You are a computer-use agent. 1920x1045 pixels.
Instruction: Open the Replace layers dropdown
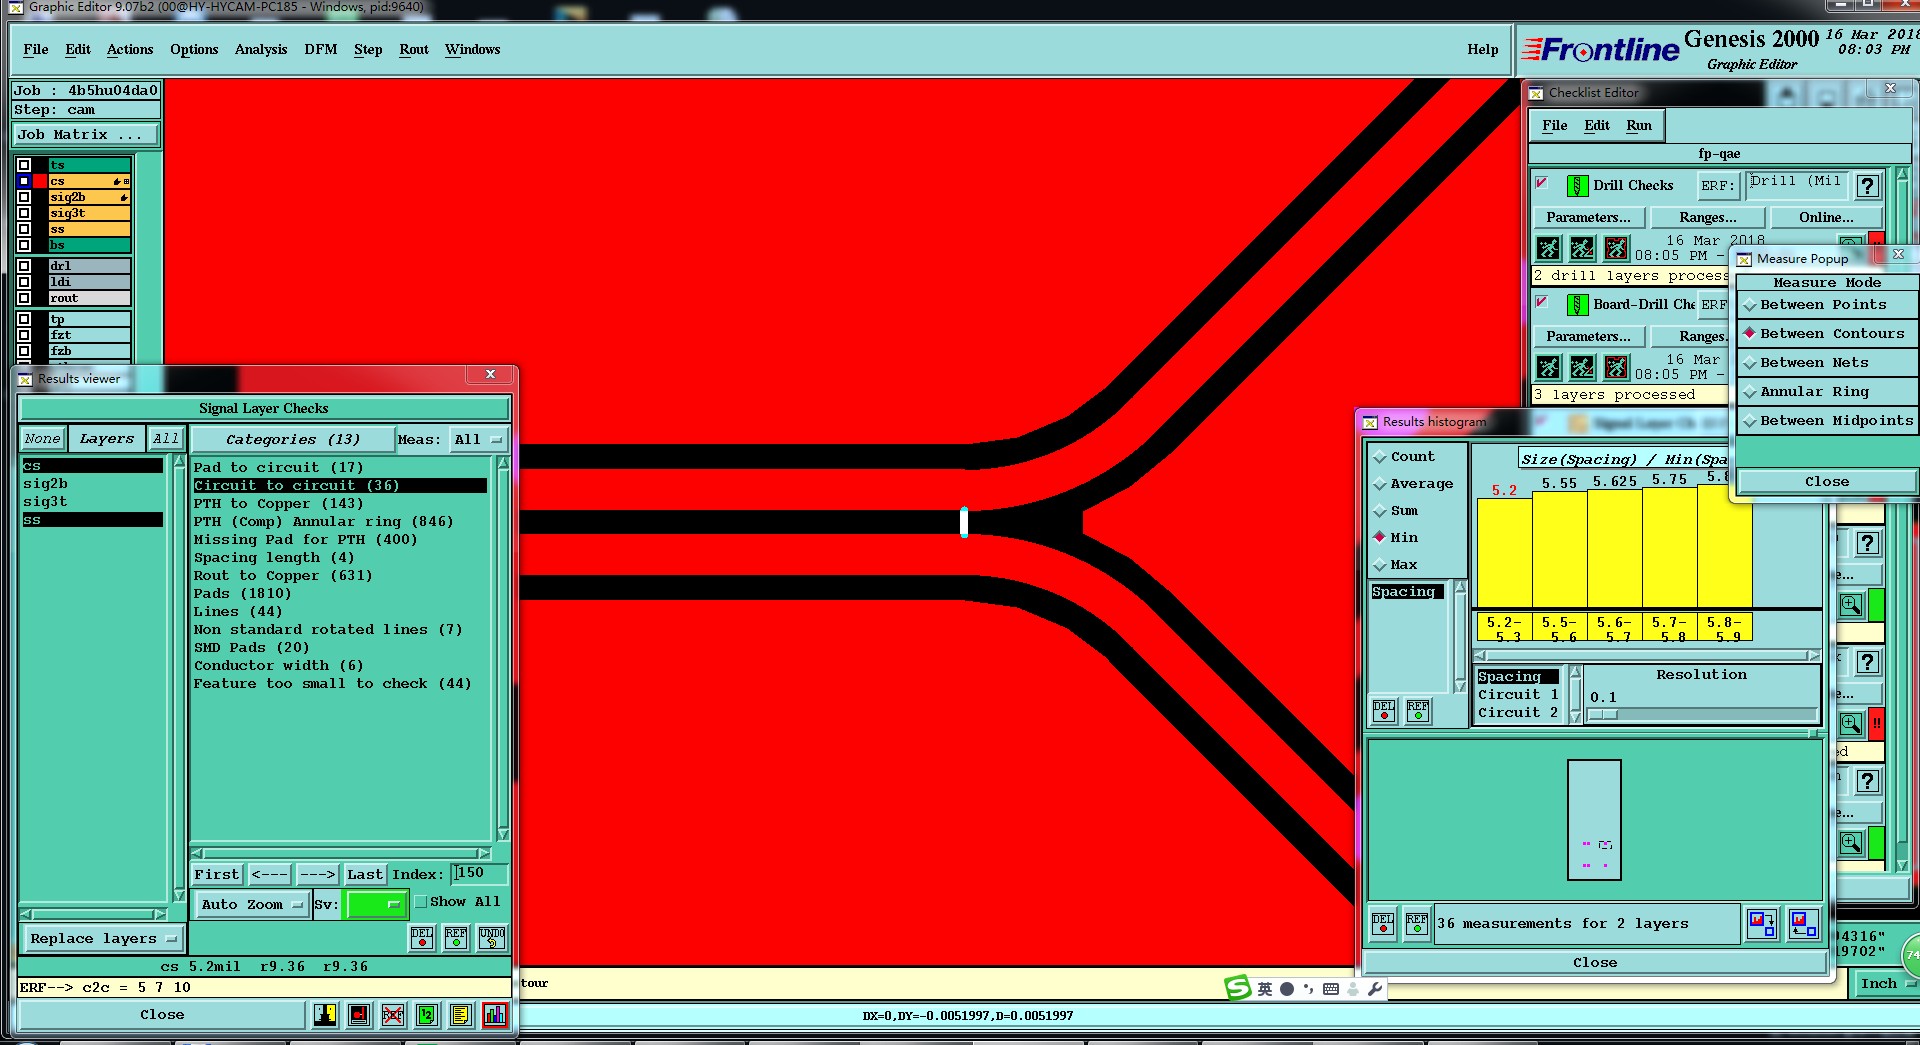[x=103, y=939]
